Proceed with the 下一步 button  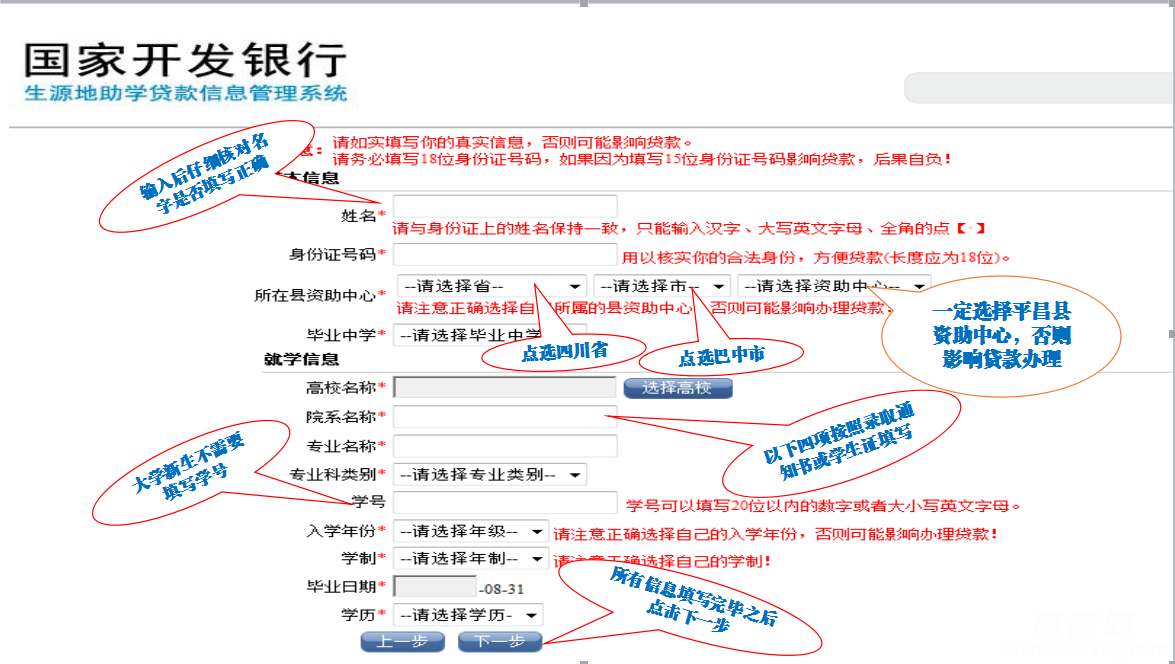pos(499,642)
